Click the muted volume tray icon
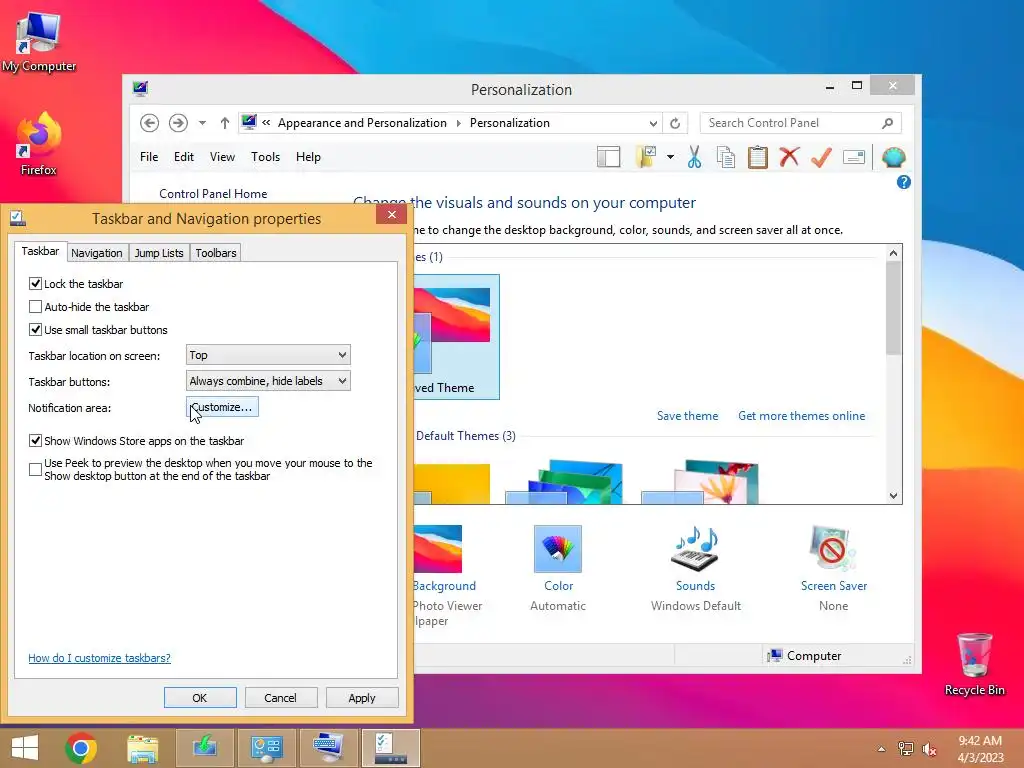 [929, 749]
